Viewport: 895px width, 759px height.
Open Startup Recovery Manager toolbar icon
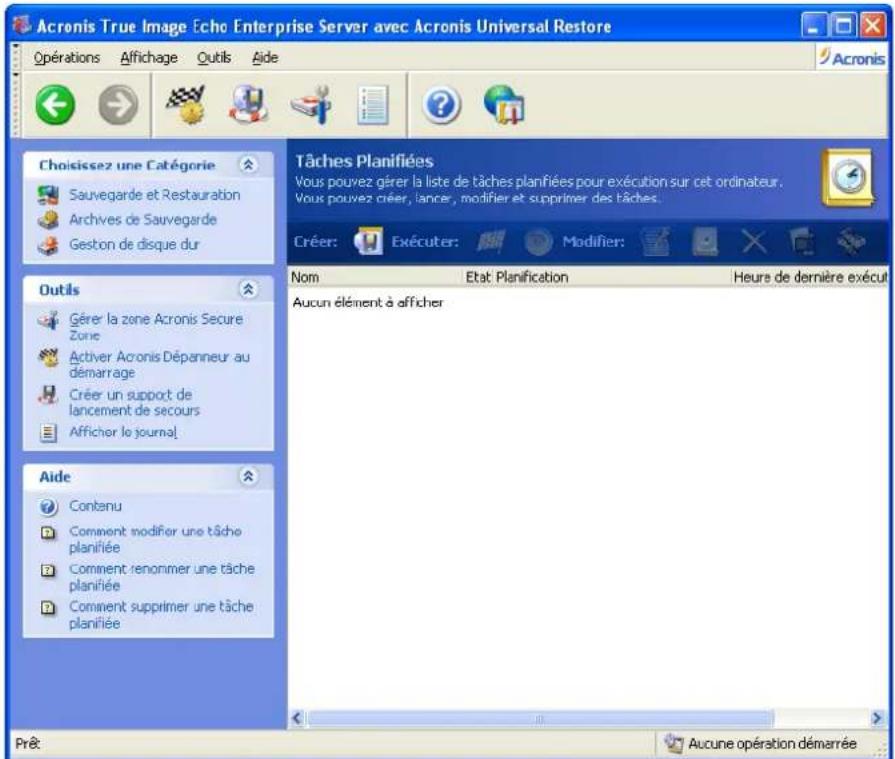[x=187, y=104]
